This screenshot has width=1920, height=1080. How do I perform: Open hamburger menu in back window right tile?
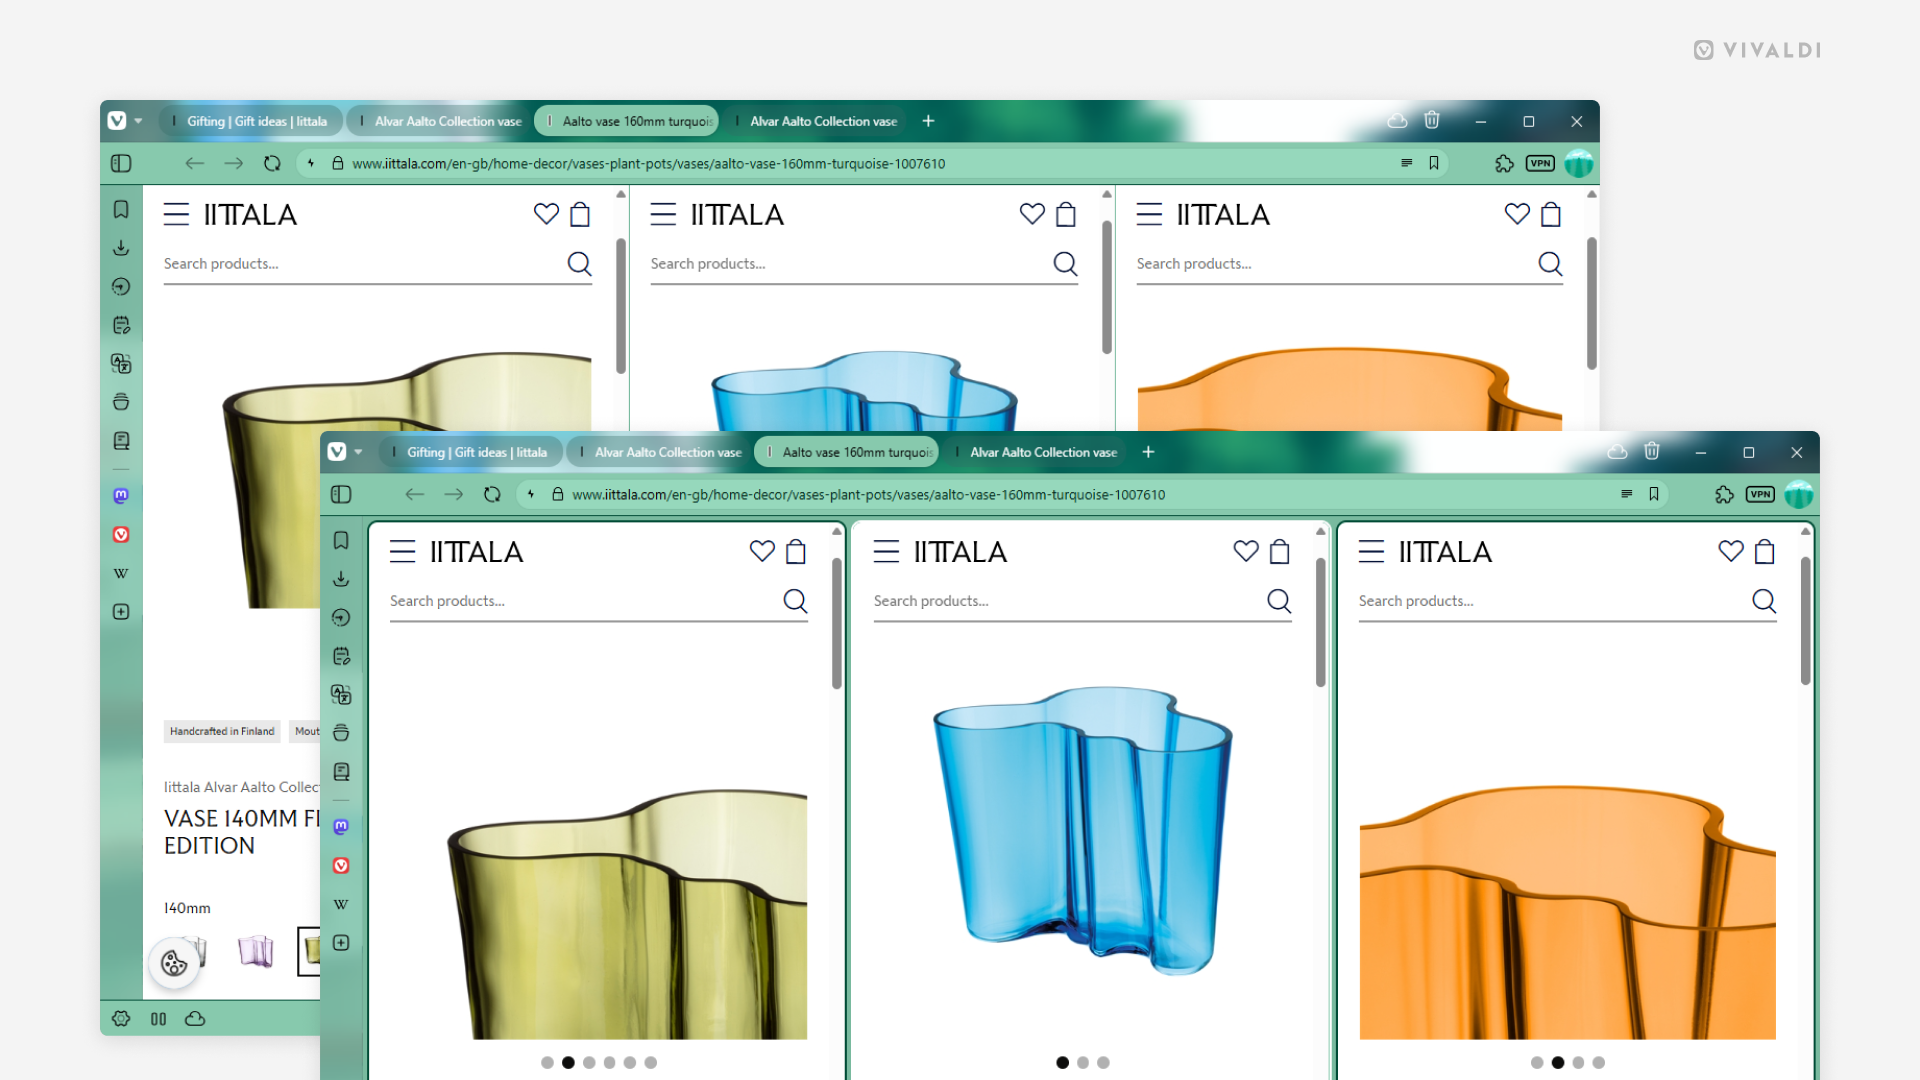pyautogui.click(x=1149, y=214)
